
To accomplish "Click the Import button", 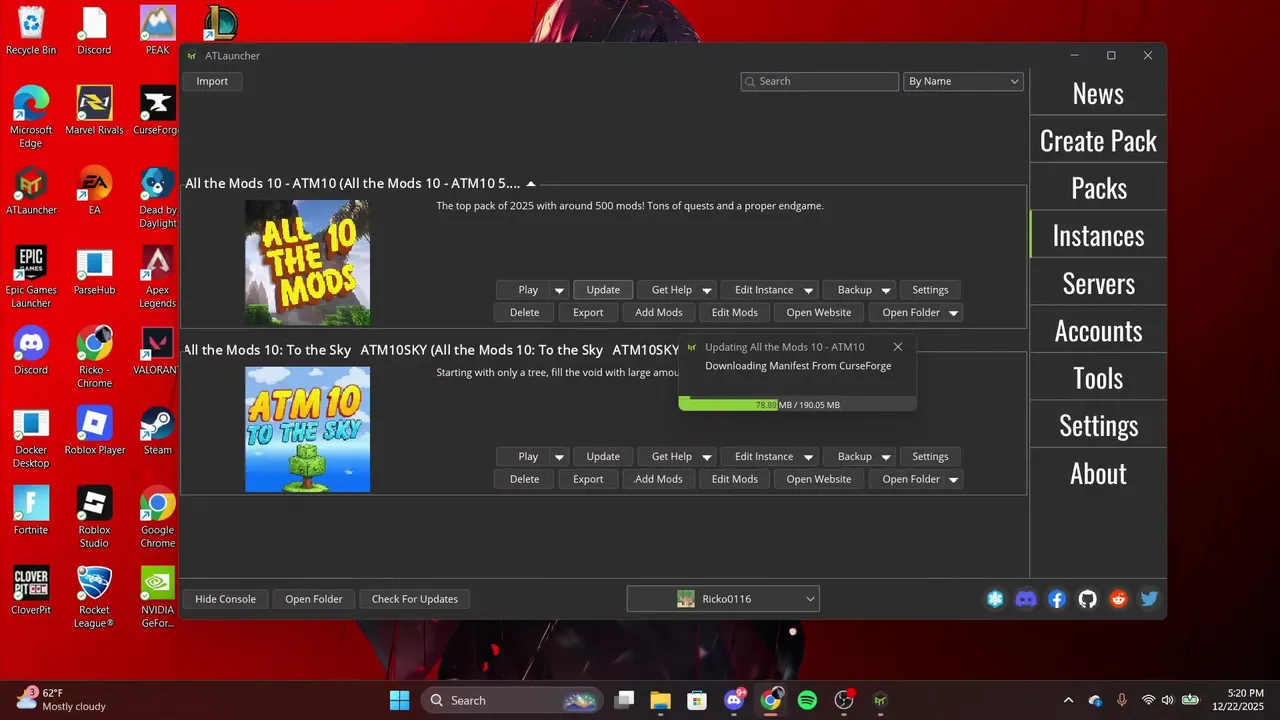I will [212, 81].
